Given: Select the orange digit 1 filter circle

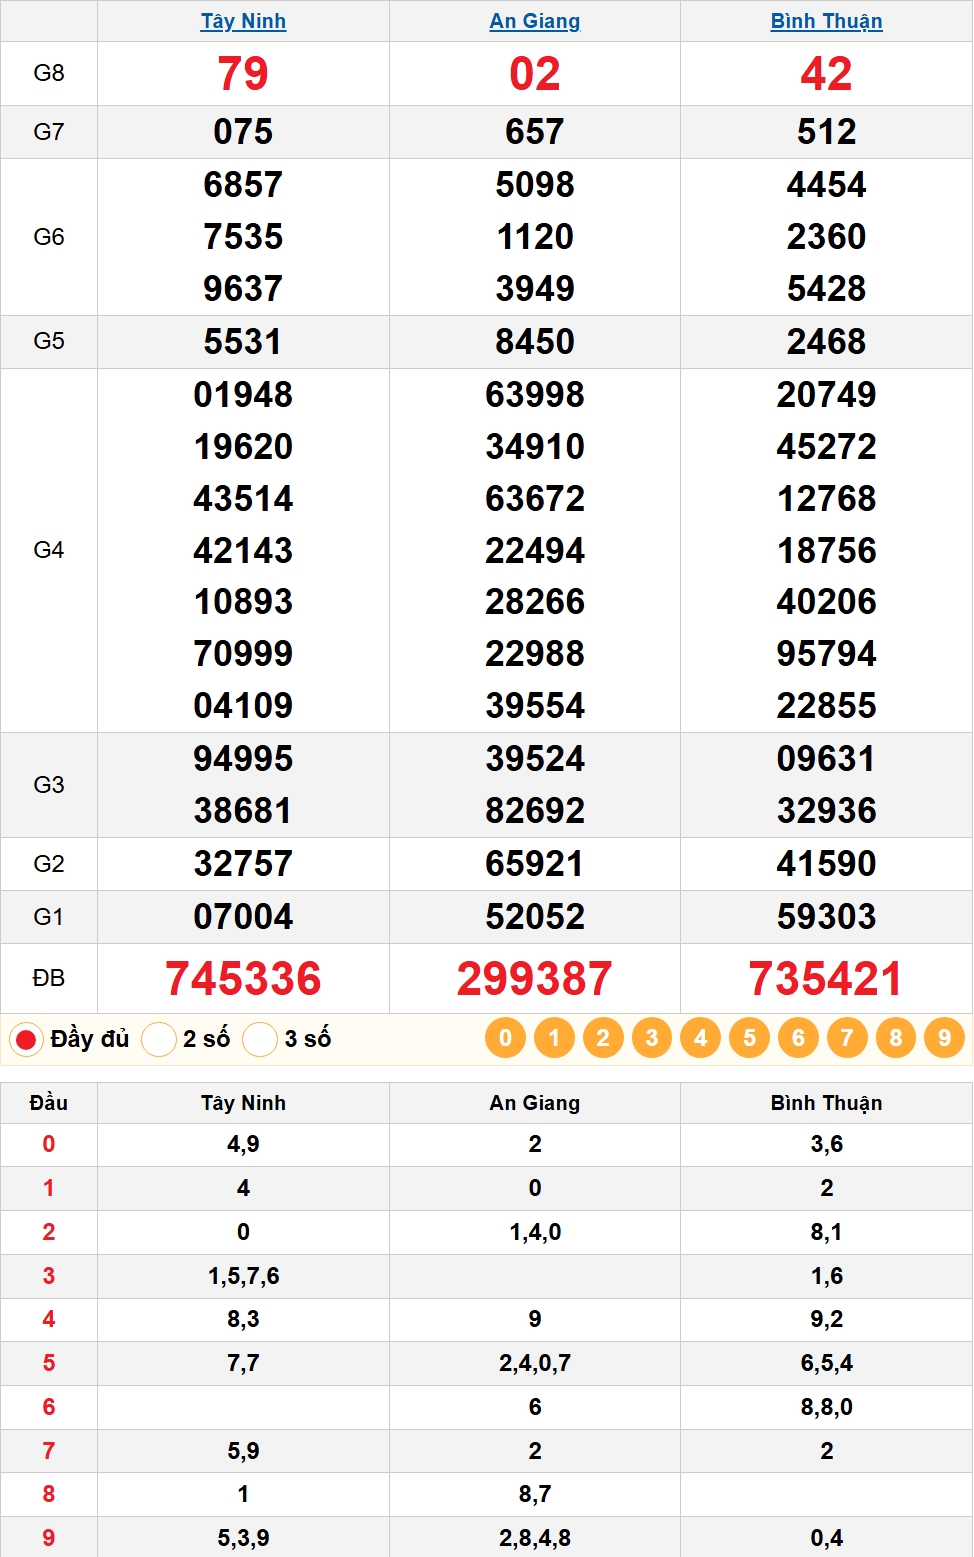Looking at the screenshot, I should click(x=554, y=1038).
